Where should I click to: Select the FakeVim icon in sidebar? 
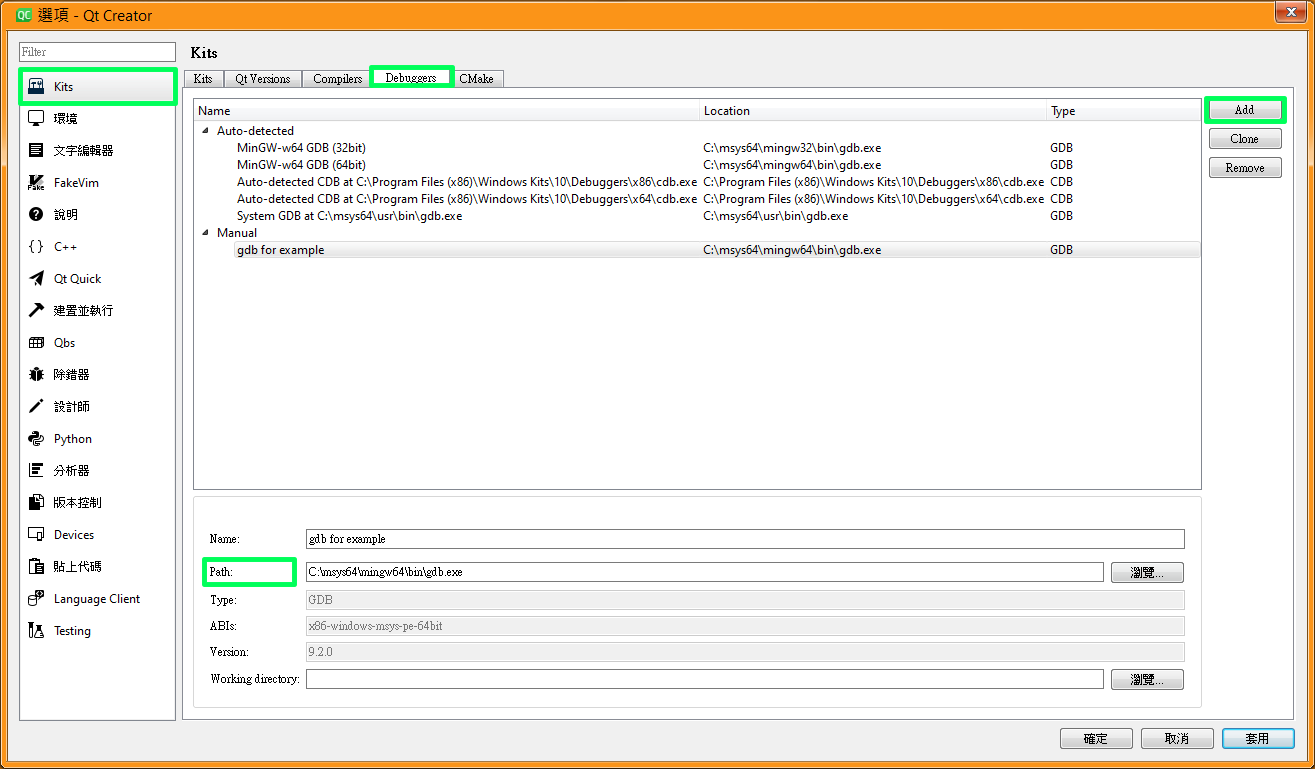(36, 183)
